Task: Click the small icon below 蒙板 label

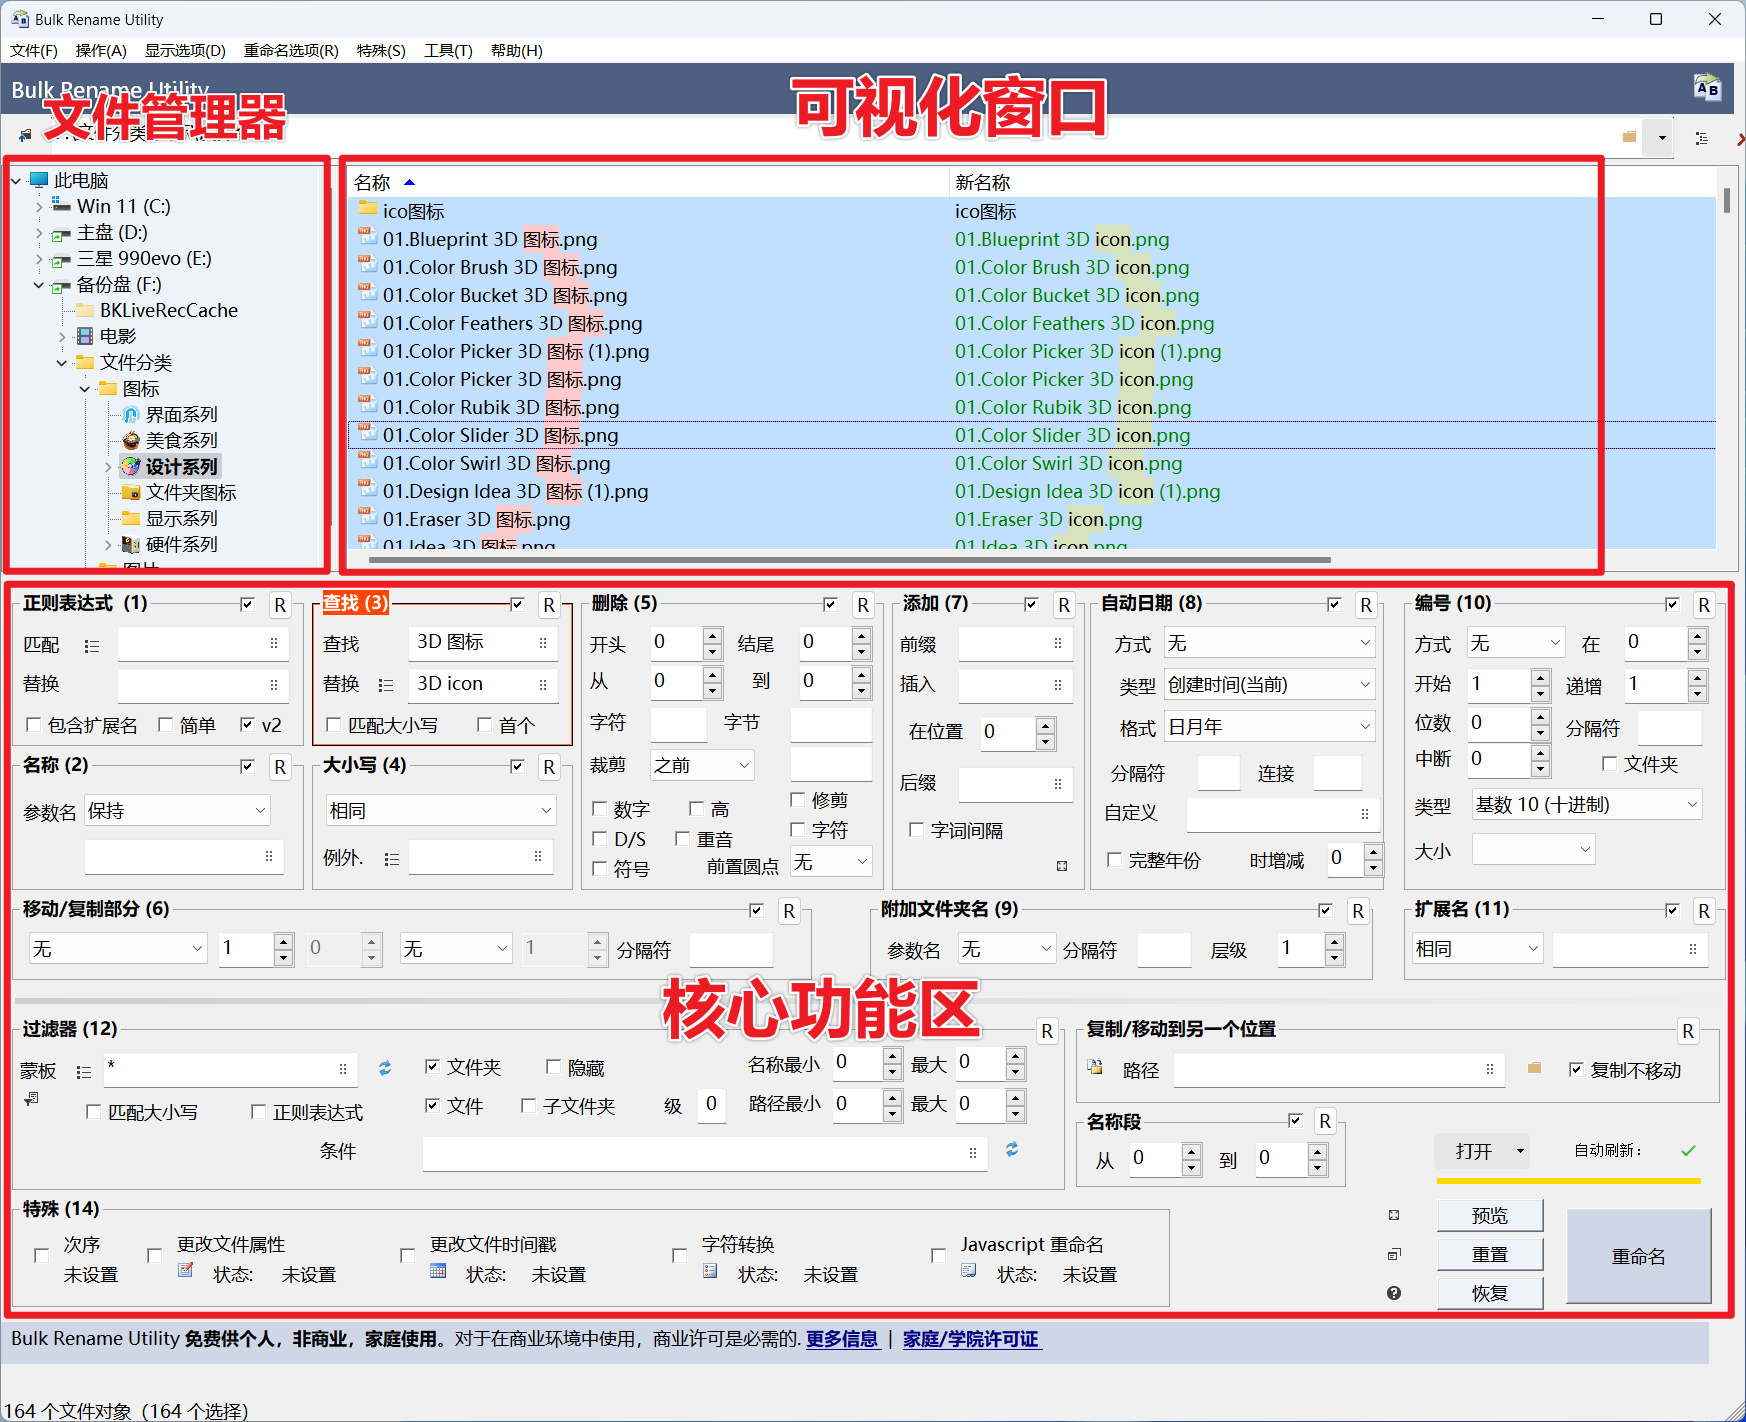Action: (x=32, y=1099)
